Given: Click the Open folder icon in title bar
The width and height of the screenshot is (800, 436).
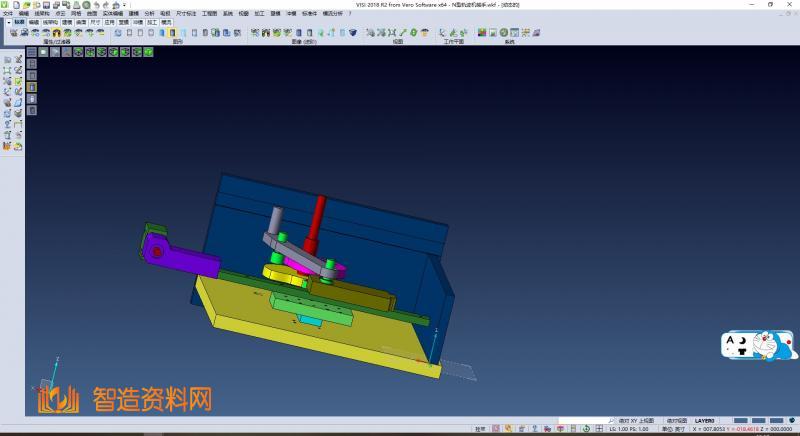Looking at the screenshot, I should pos(26,5).
